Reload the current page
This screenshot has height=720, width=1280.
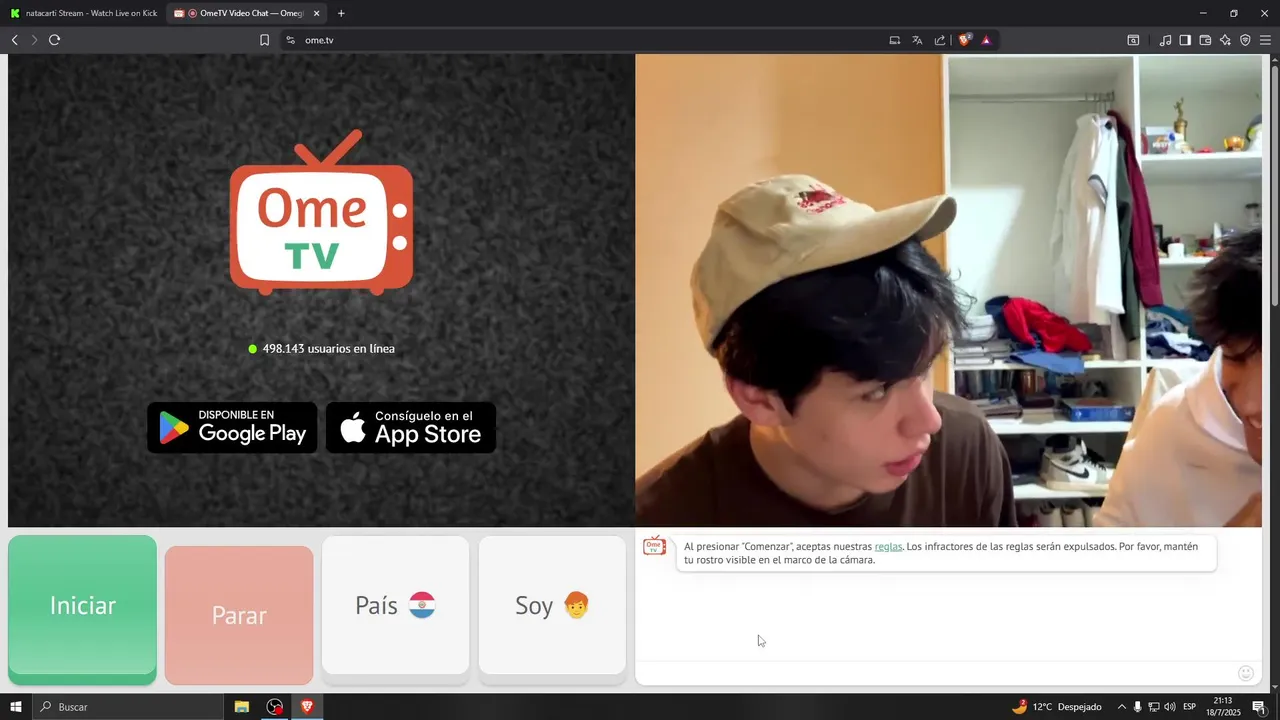[55, 40]
